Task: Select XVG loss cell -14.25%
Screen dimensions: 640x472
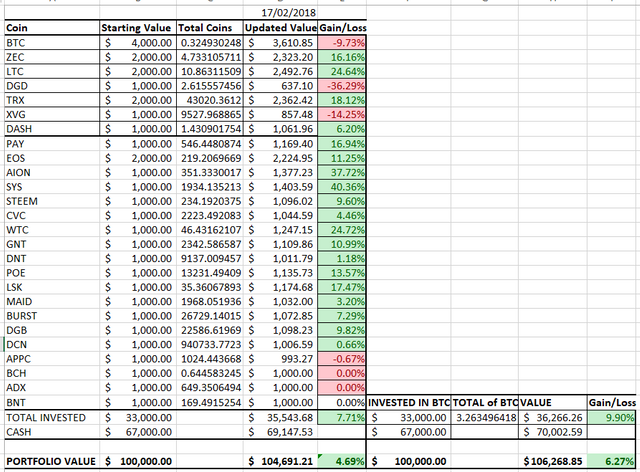Action: pos(342,114)
